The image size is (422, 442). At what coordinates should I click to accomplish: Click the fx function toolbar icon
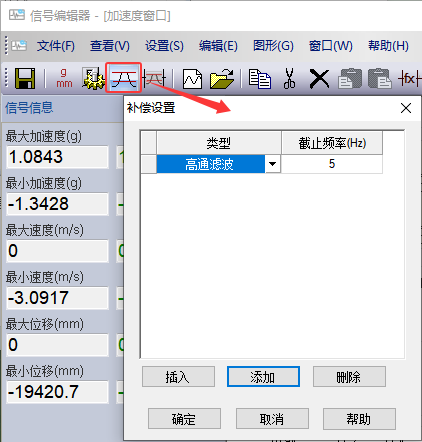point(410,79)
